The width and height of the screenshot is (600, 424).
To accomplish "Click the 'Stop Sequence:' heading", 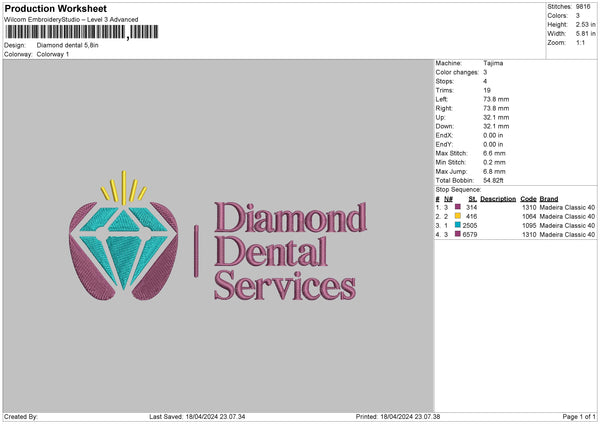I will (x=458, y=189).
